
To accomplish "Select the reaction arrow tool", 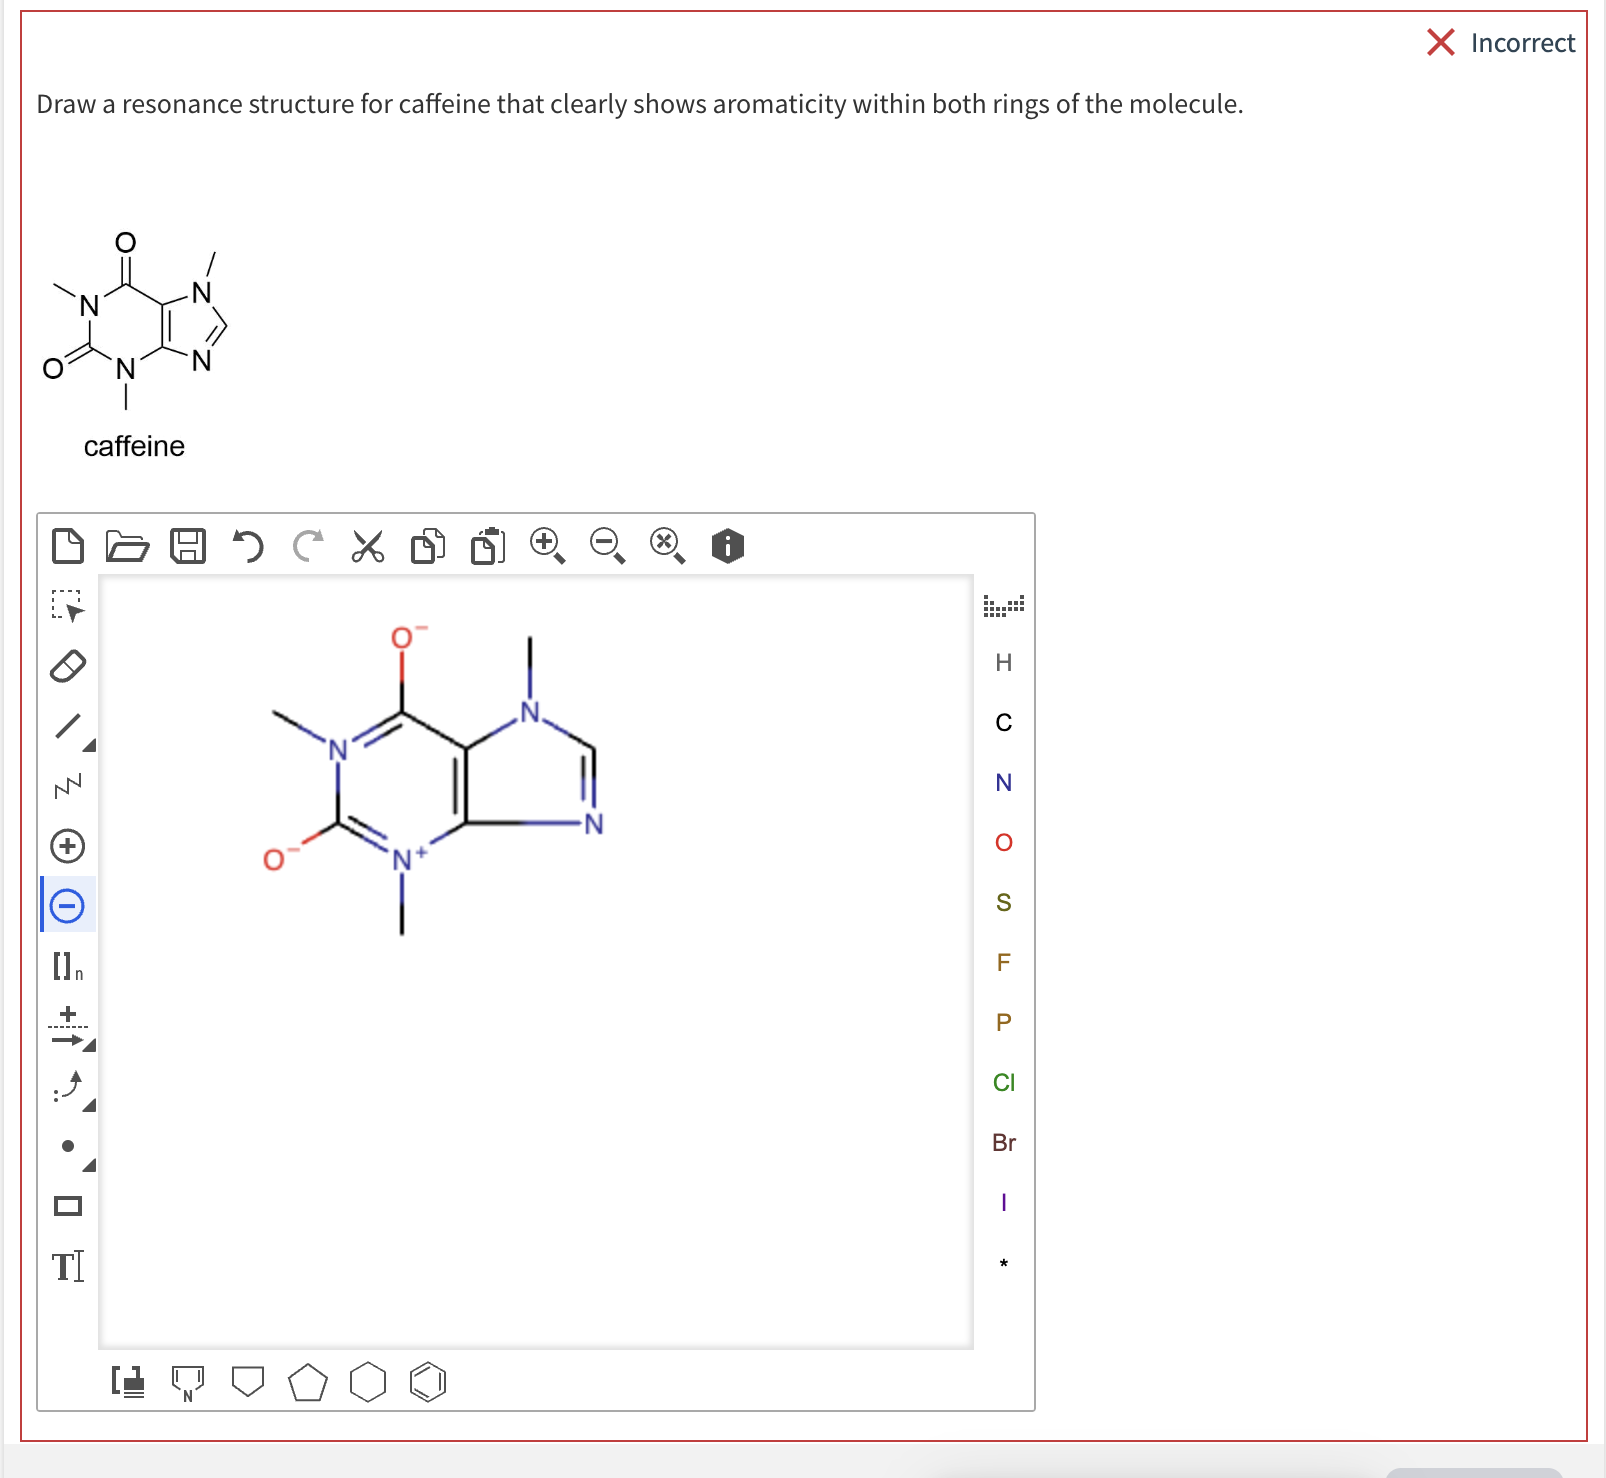I will 68,1026.
